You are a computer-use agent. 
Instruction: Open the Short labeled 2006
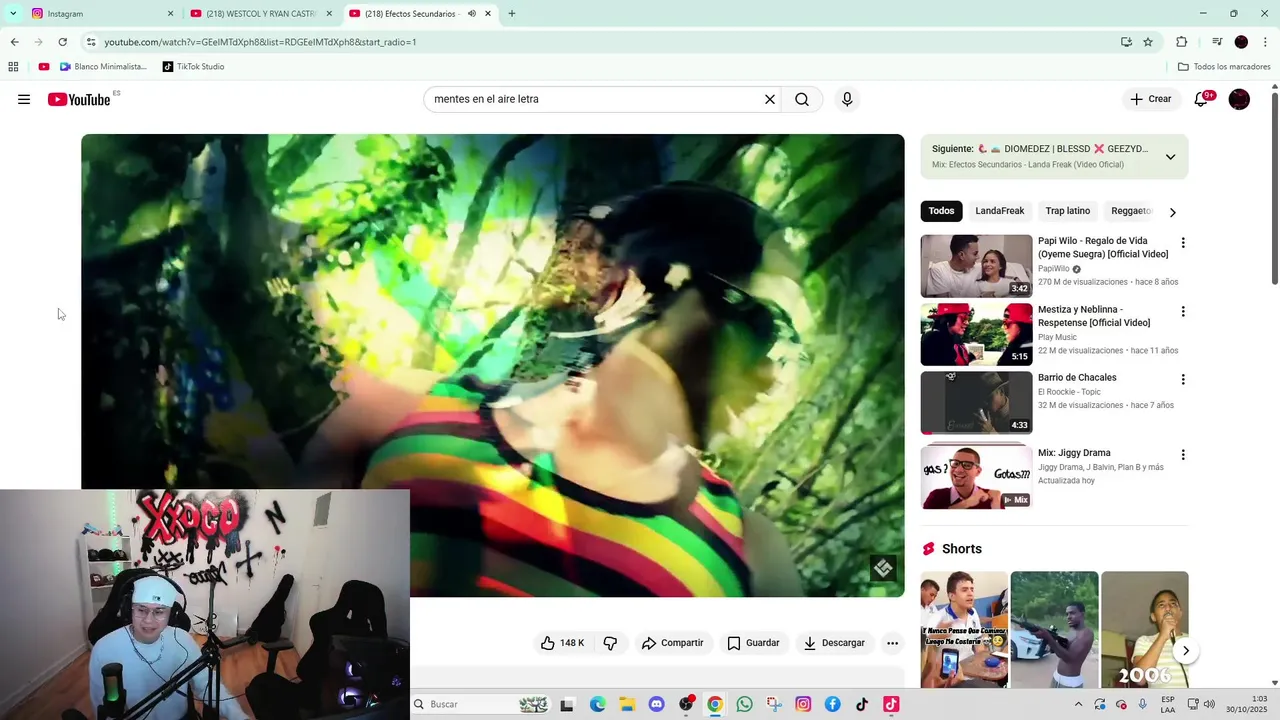click(x=1144, y=630)
